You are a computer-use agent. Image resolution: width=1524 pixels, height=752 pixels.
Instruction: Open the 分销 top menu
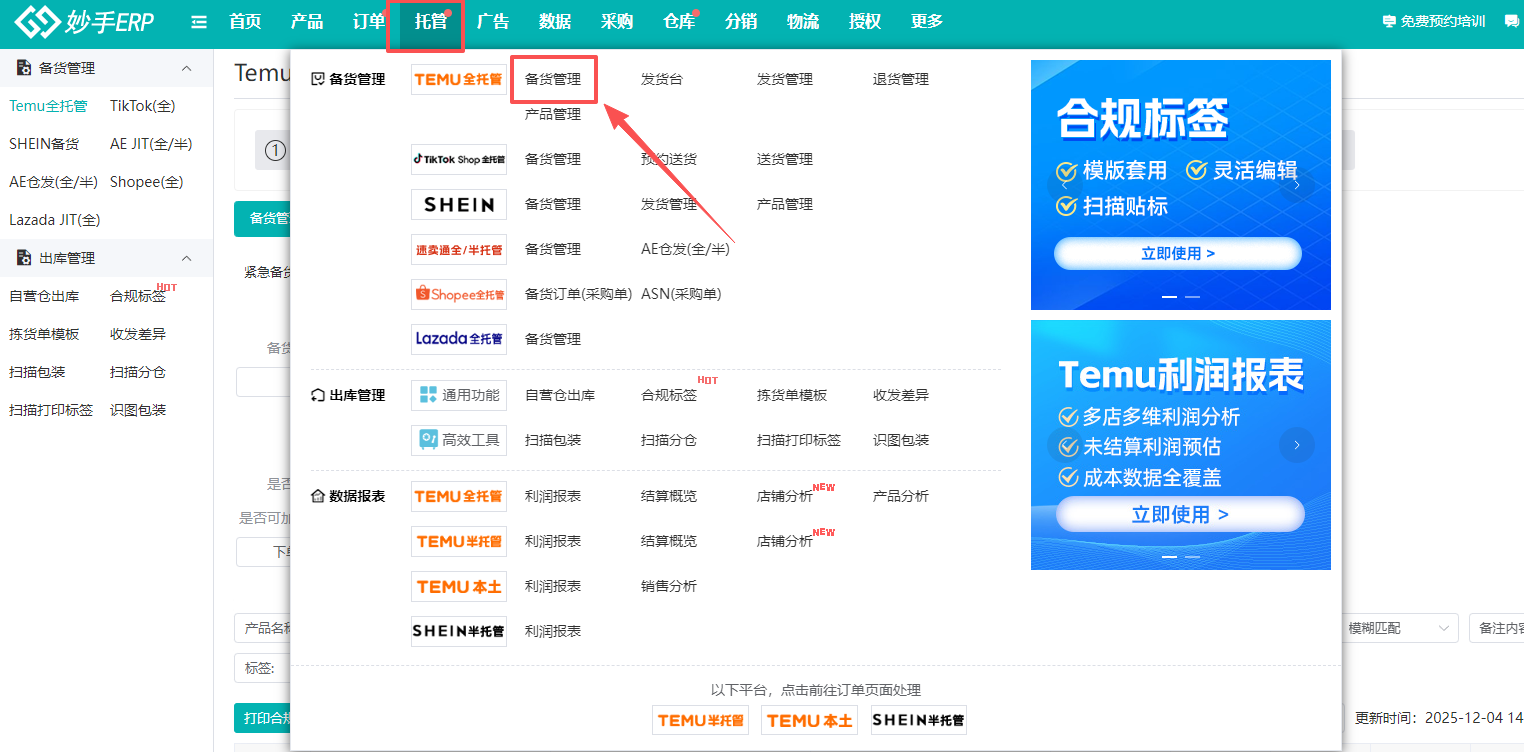coord(741,22)
